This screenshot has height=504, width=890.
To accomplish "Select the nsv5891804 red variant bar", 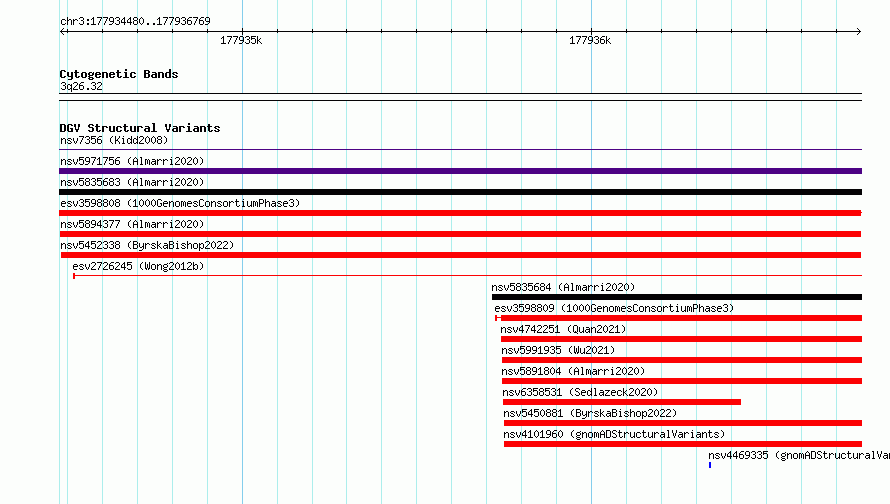I will 682,381.
